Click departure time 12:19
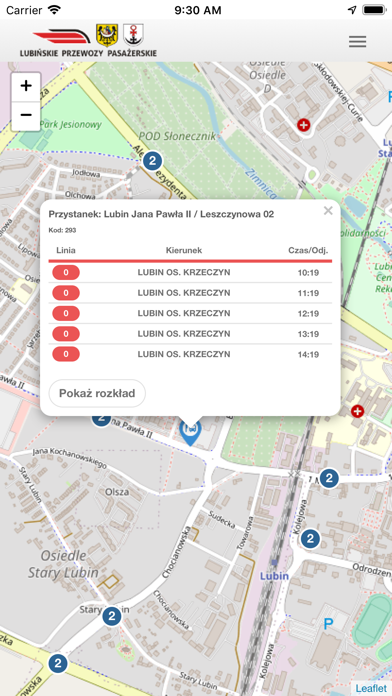392x696 pixels. (x=308, y=313)
